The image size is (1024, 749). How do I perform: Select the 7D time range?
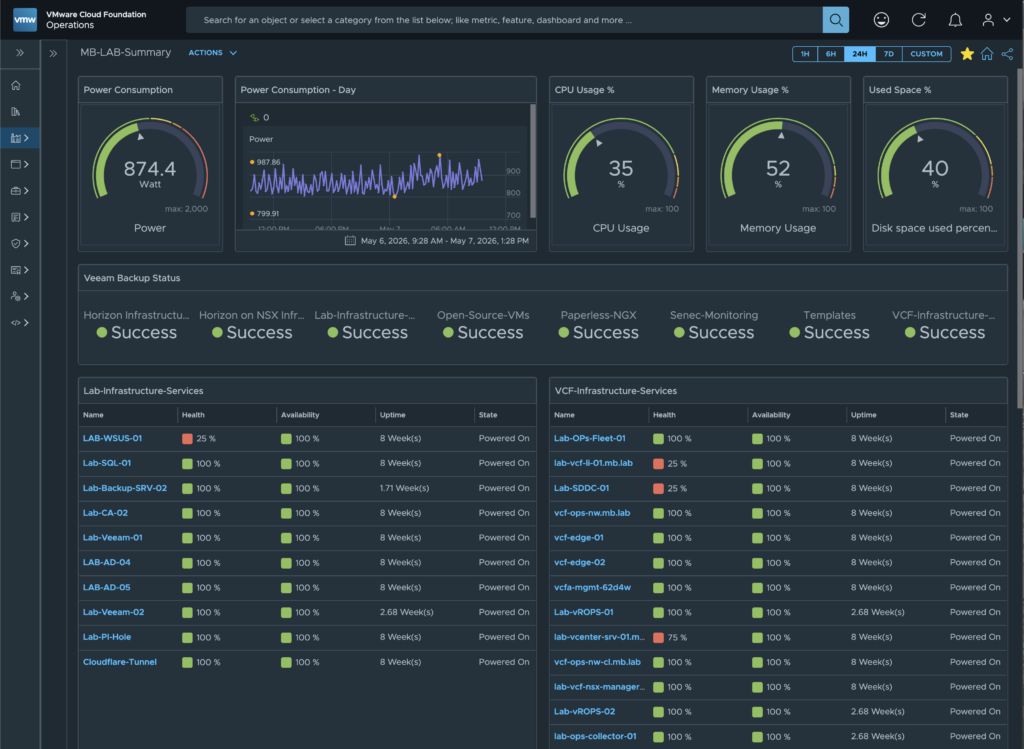[x=888, y=54]
